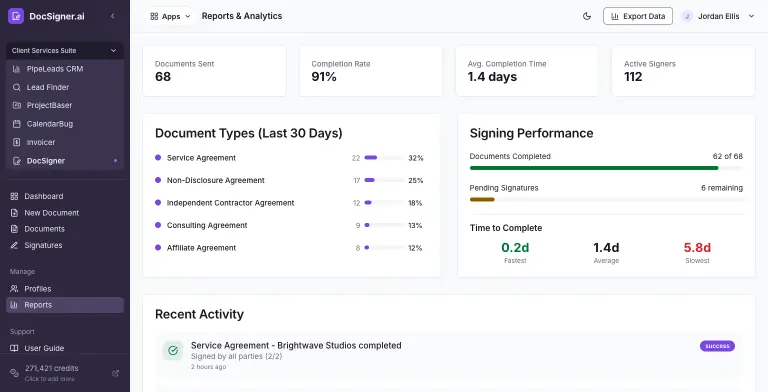Open ProjectBaser app

(65, 105)
